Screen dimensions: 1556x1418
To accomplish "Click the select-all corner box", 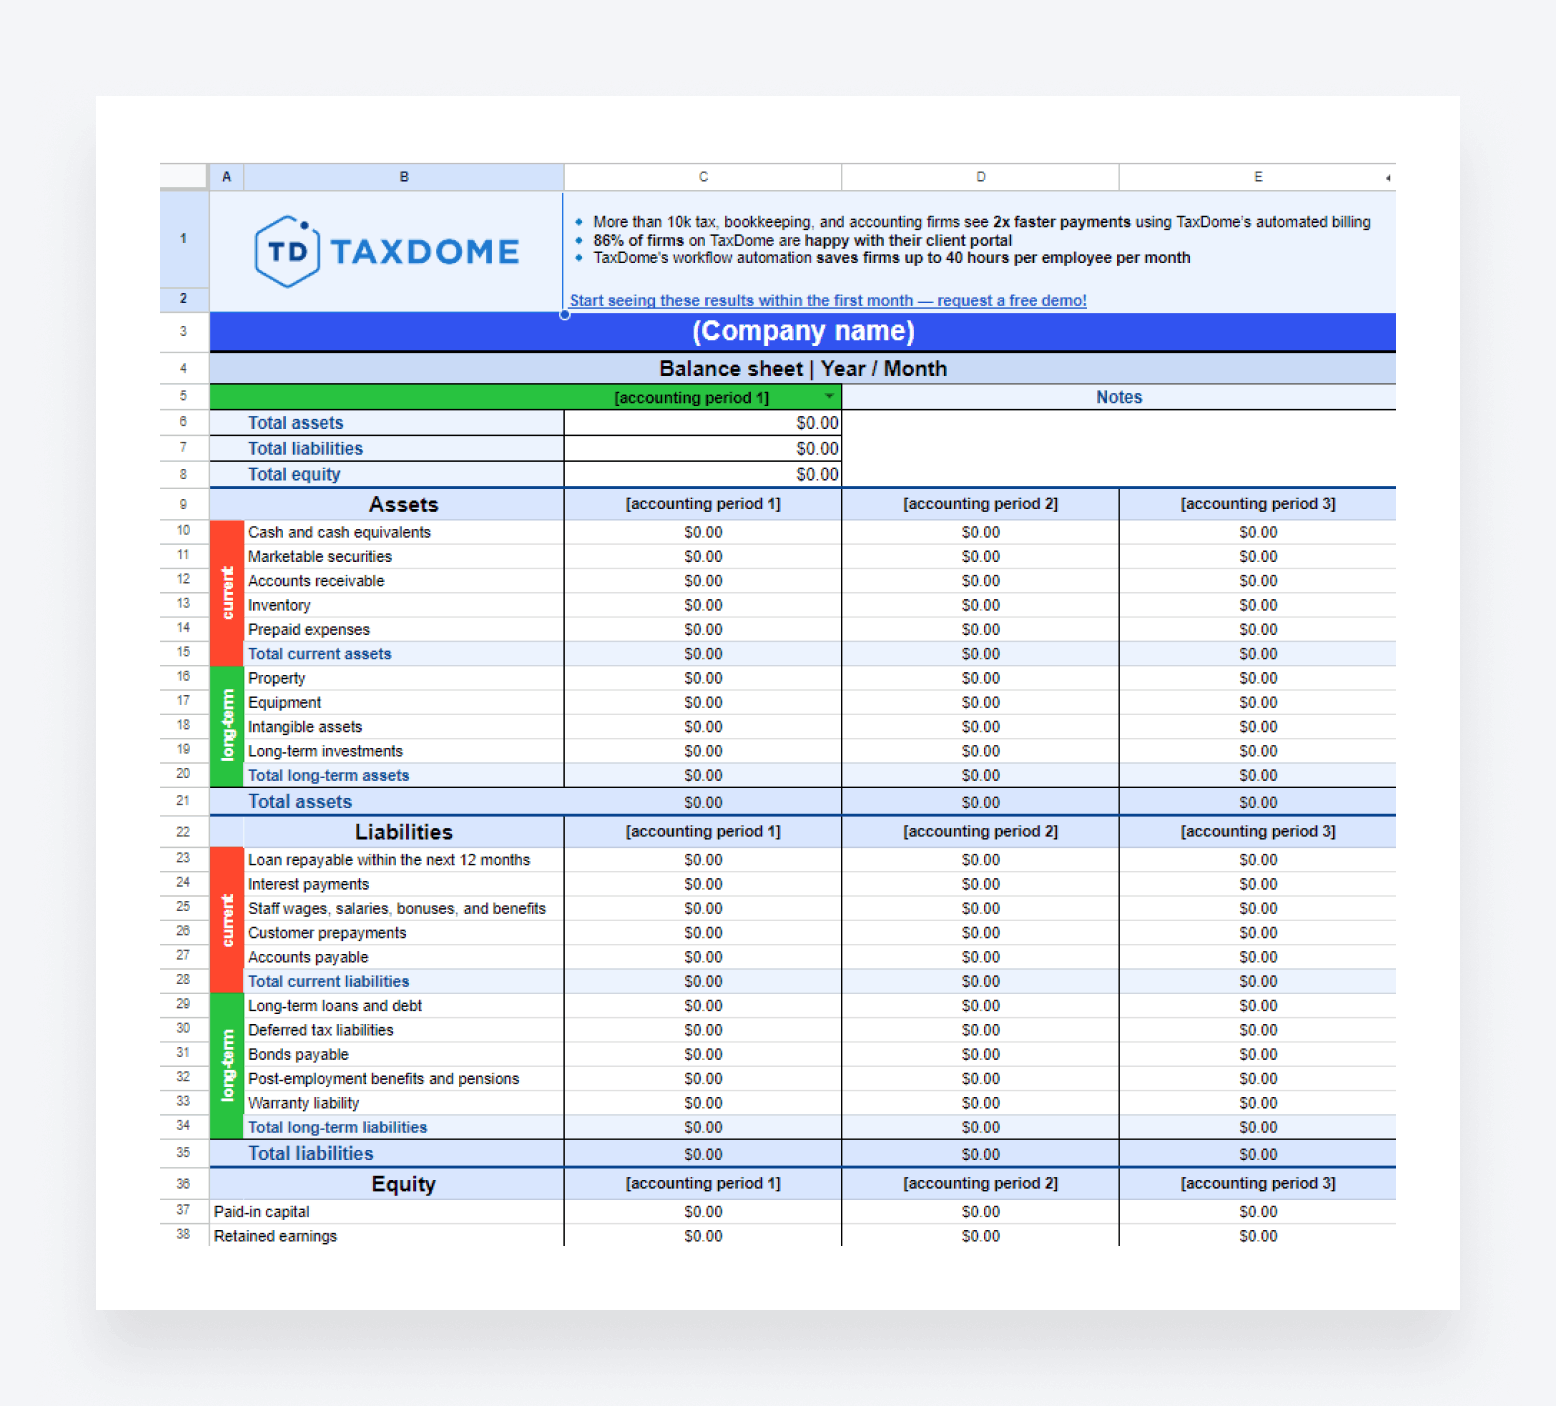I will coord(183,177).
